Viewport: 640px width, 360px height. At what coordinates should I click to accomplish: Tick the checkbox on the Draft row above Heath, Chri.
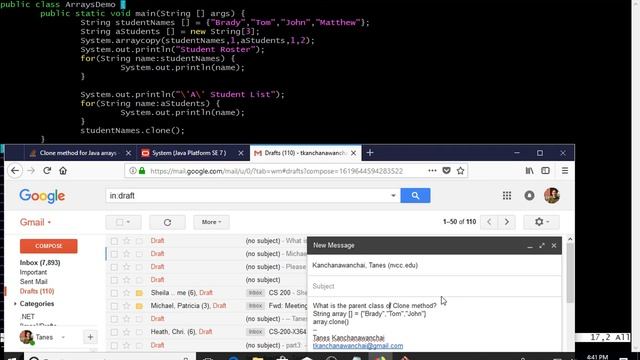114,319
